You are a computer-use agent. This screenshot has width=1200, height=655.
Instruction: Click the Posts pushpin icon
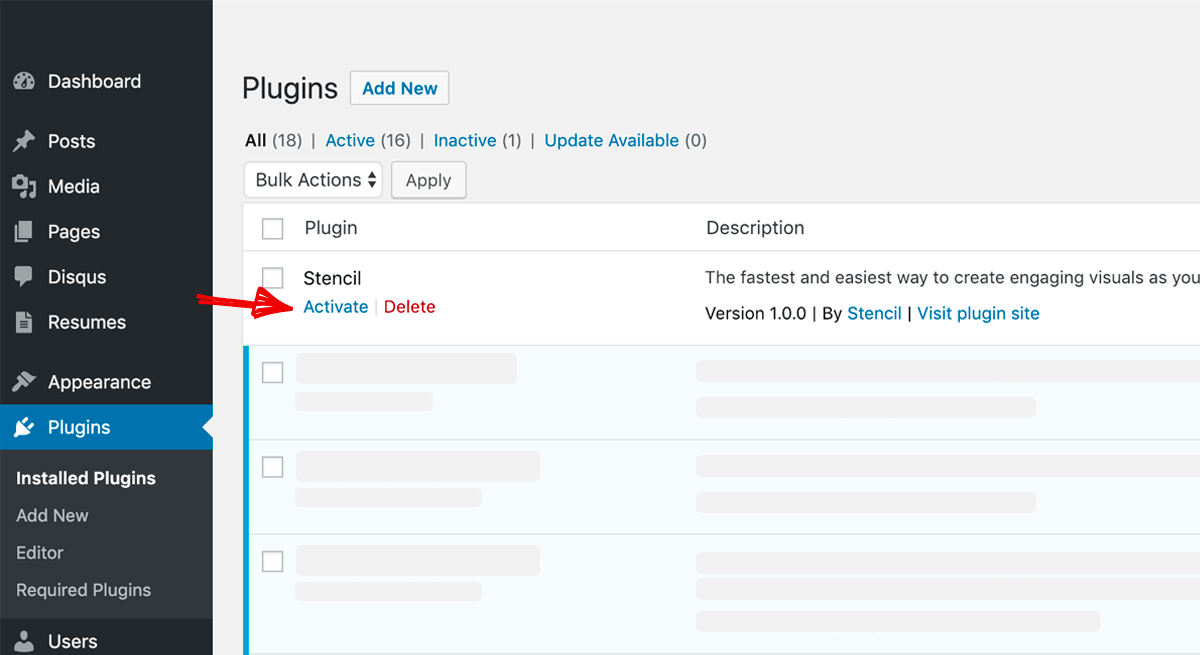tap(24, 142)
